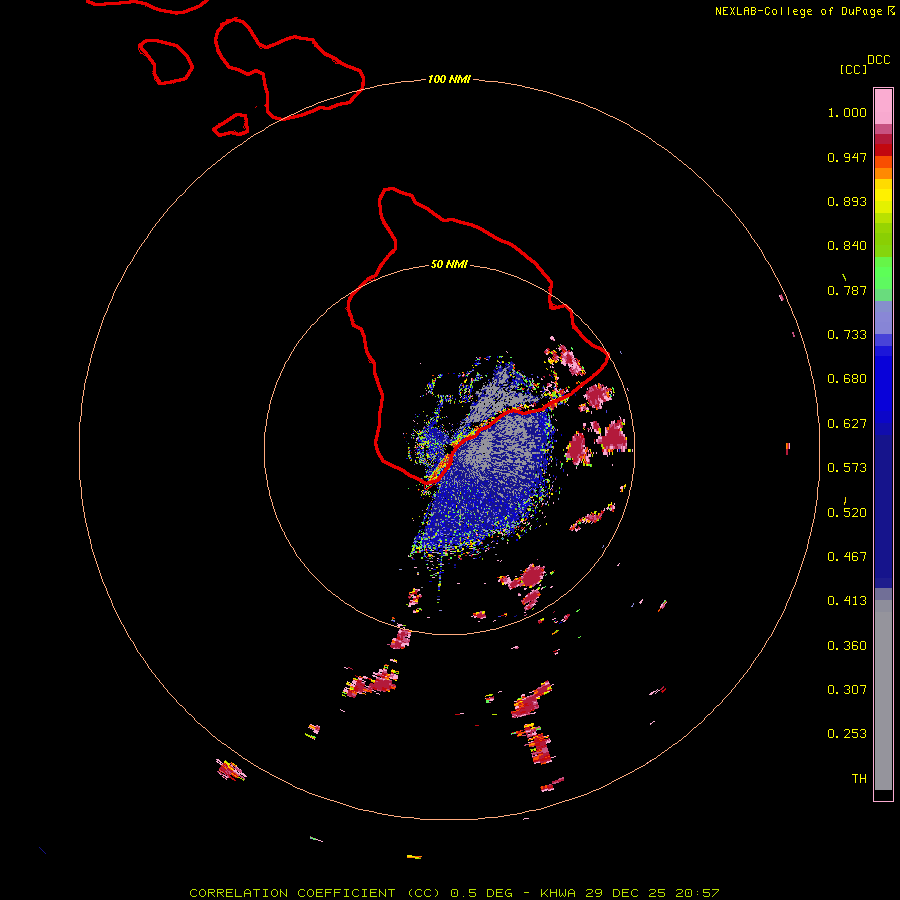Viewport: 900px width, 900px height.
Task: Pick the olive green swatch beside 0.840
Action: [883, 240]
